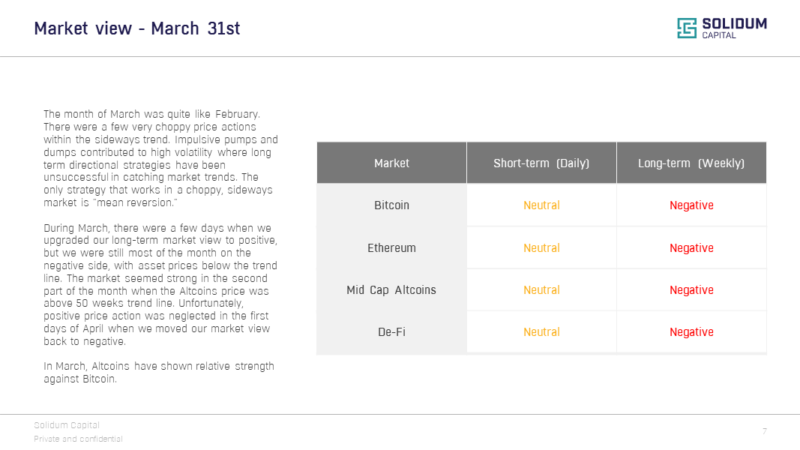This screenshot has width=800, height=450.
Task: Select the 'Market view - March 31st' slide title
Action: [137, 28]
